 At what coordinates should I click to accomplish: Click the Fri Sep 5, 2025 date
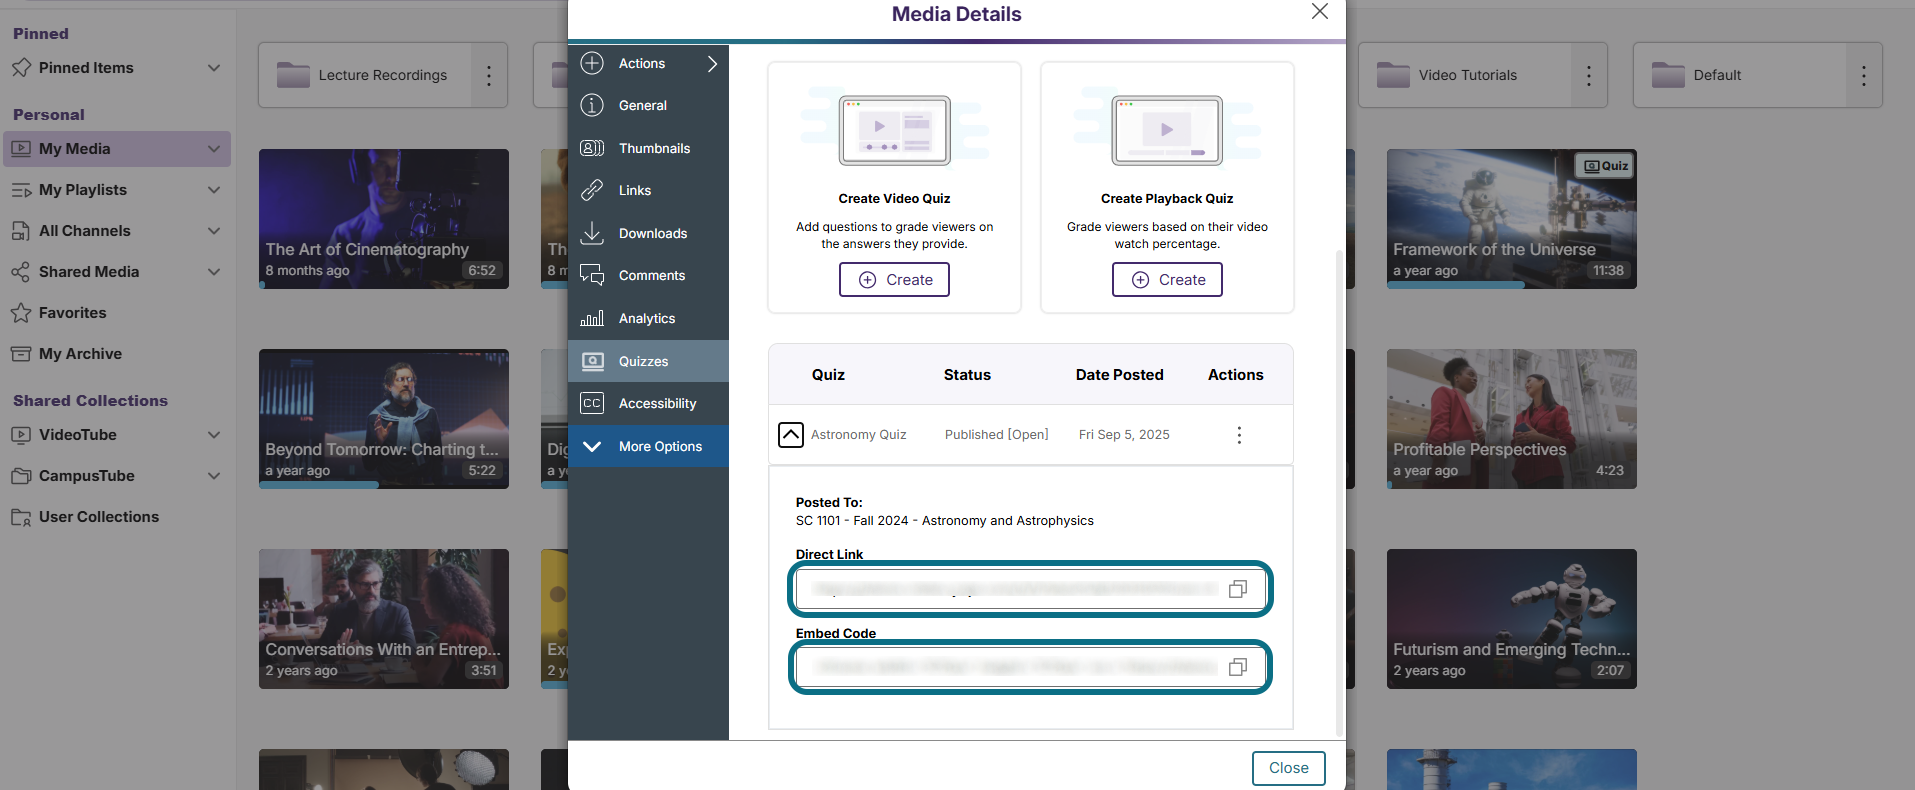(x=1124, y=435)
